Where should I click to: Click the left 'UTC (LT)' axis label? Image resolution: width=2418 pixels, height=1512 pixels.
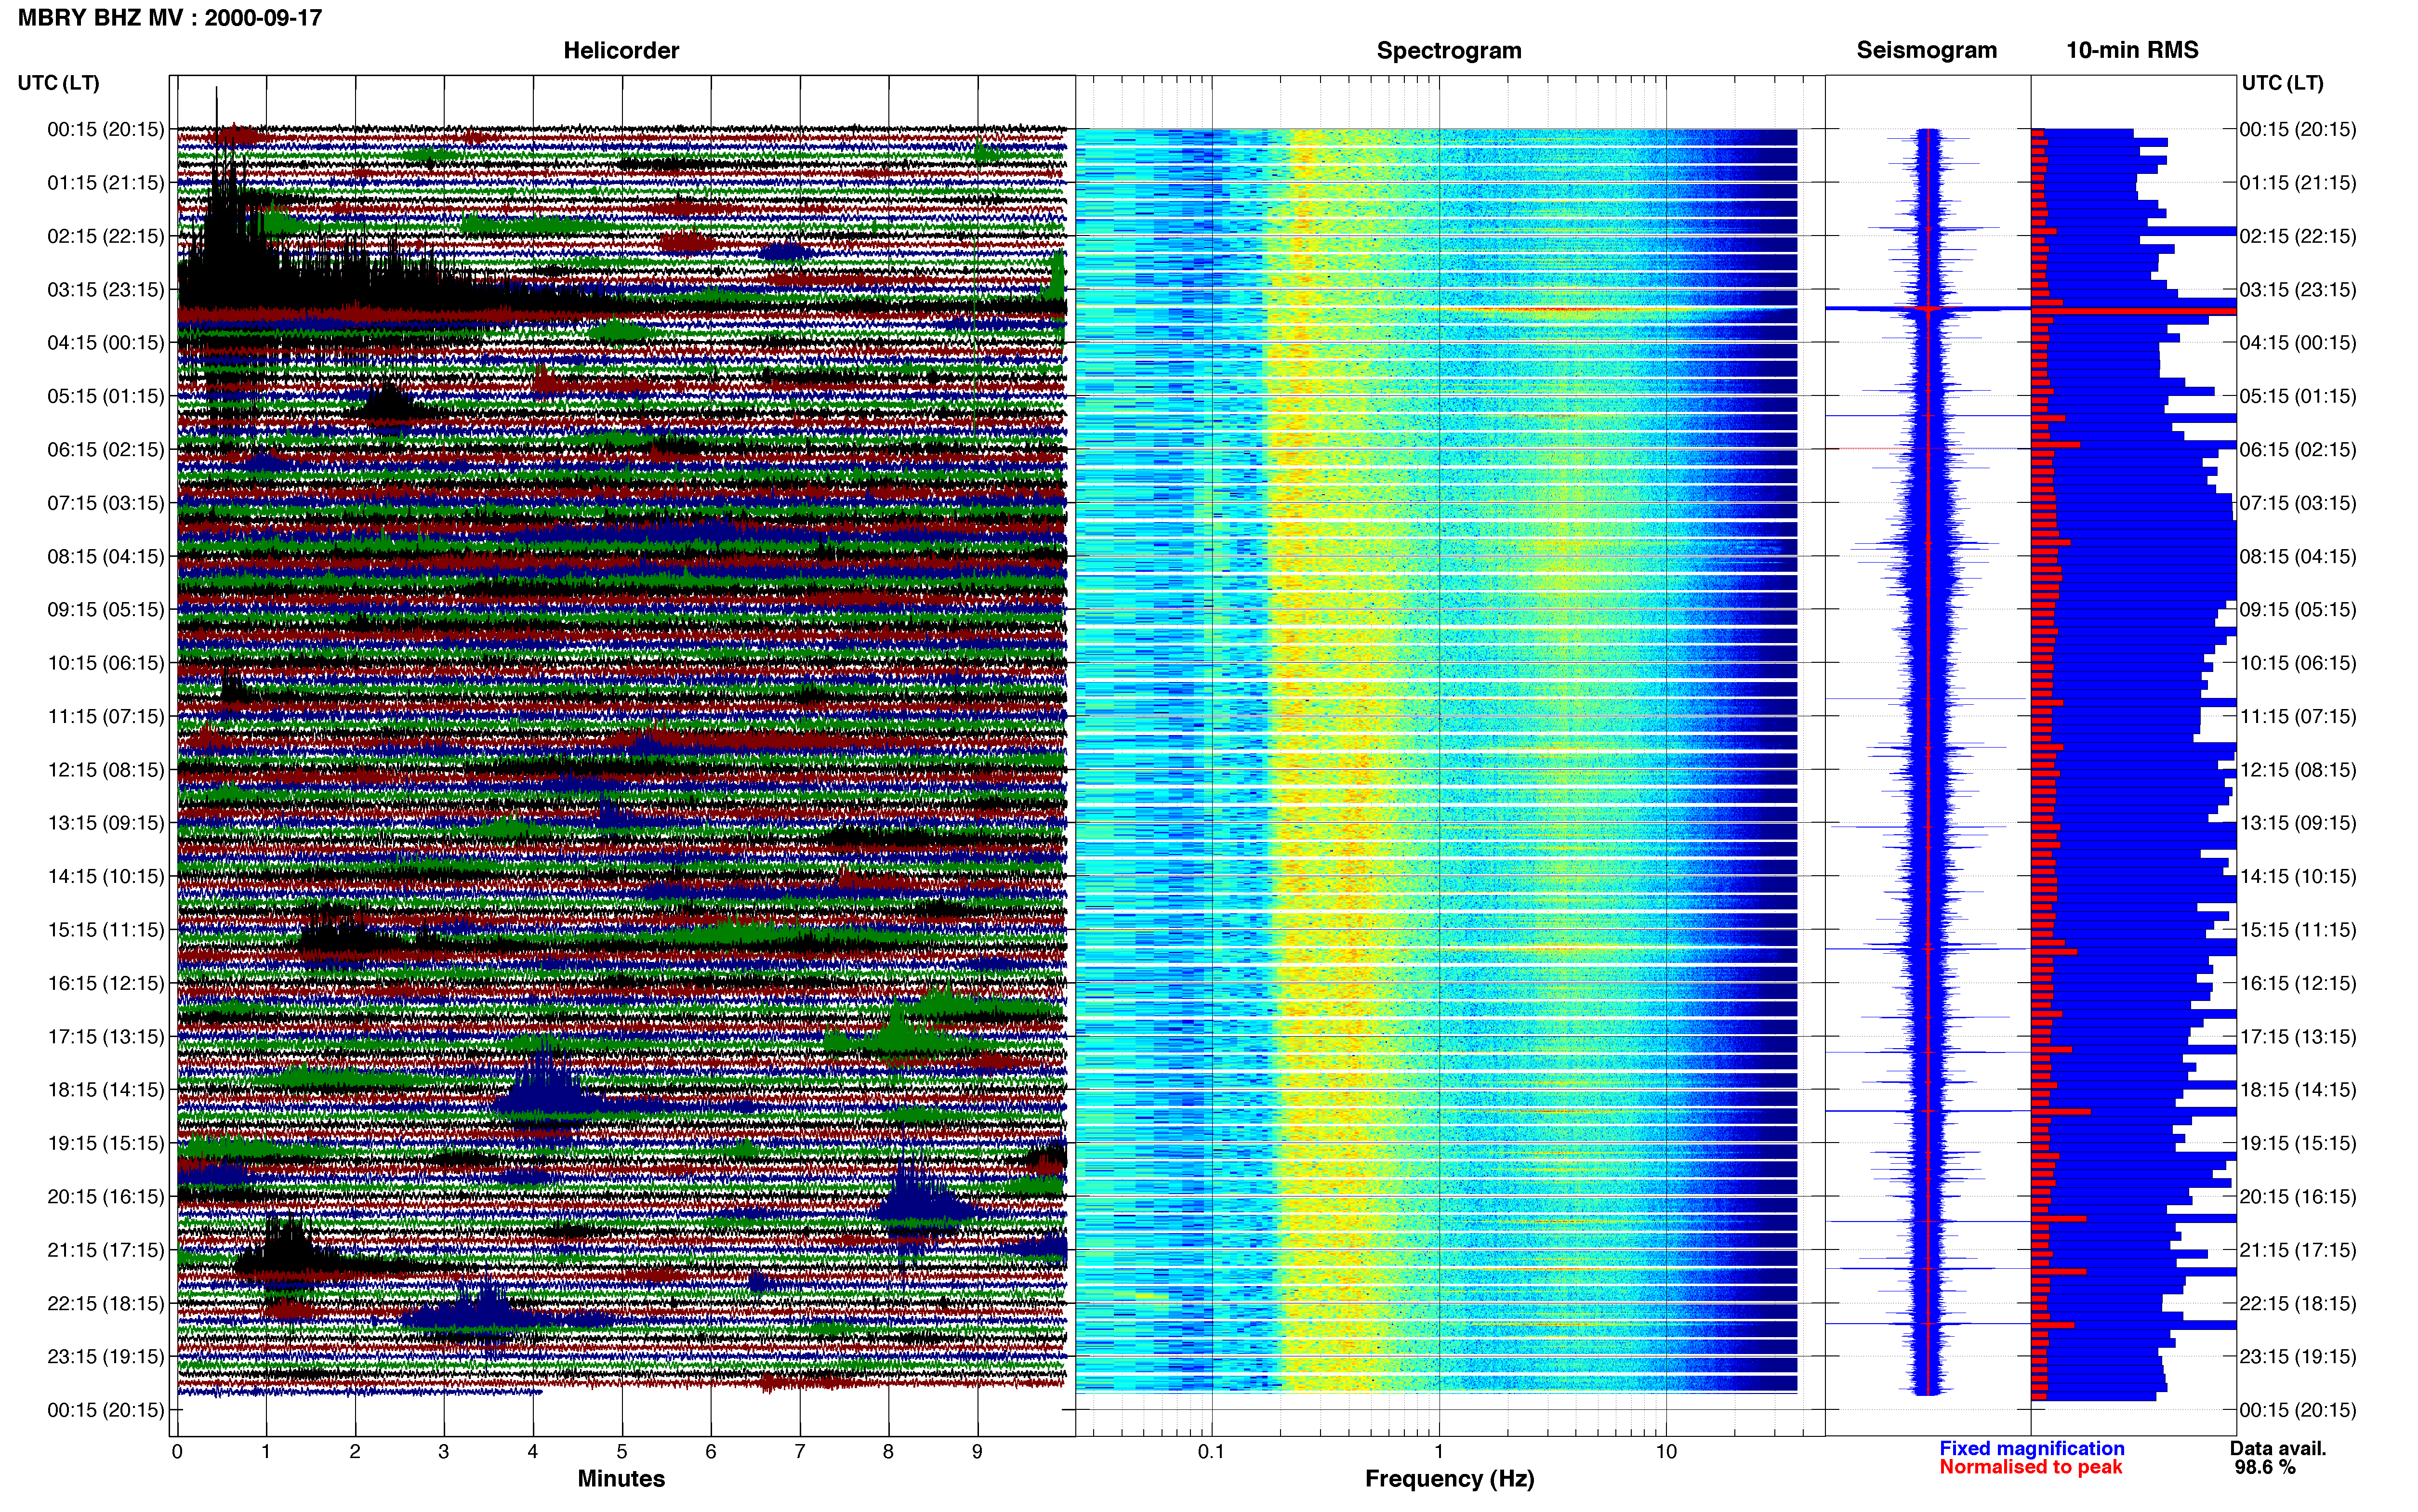[59, 83]
